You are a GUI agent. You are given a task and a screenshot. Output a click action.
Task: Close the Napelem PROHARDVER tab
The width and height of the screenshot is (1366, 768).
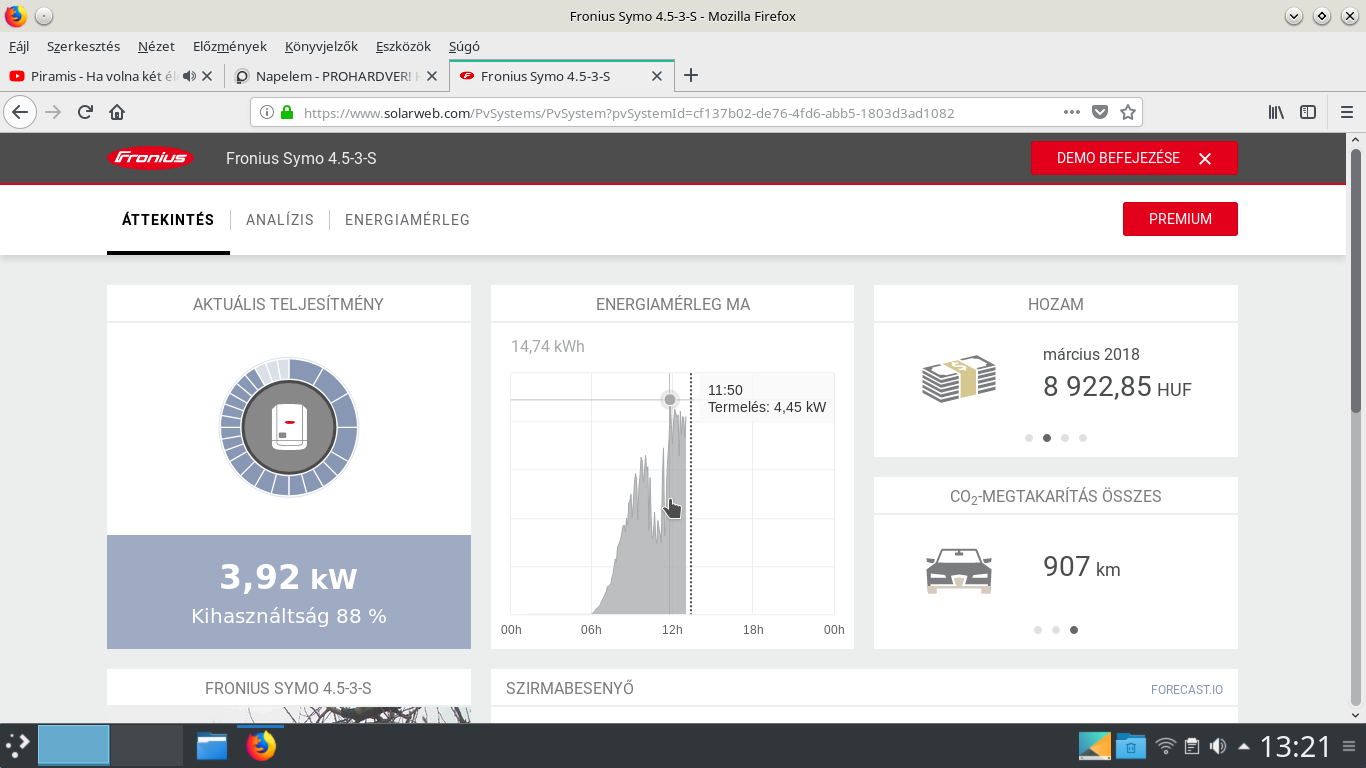click(432, 76)
